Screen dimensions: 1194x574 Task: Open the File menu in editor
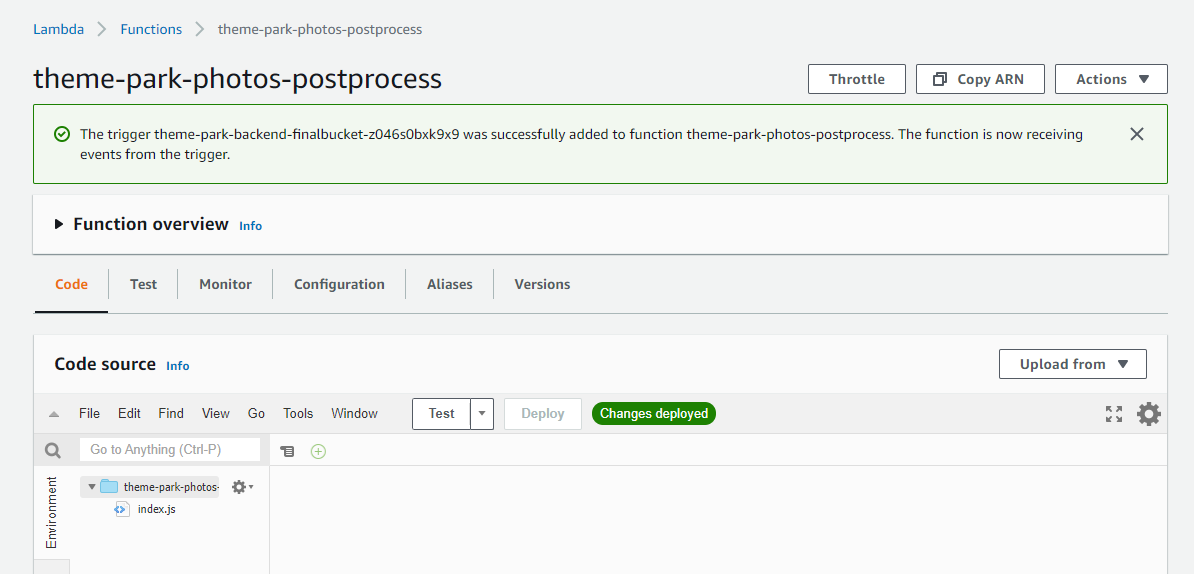click(x=89, y=413)
